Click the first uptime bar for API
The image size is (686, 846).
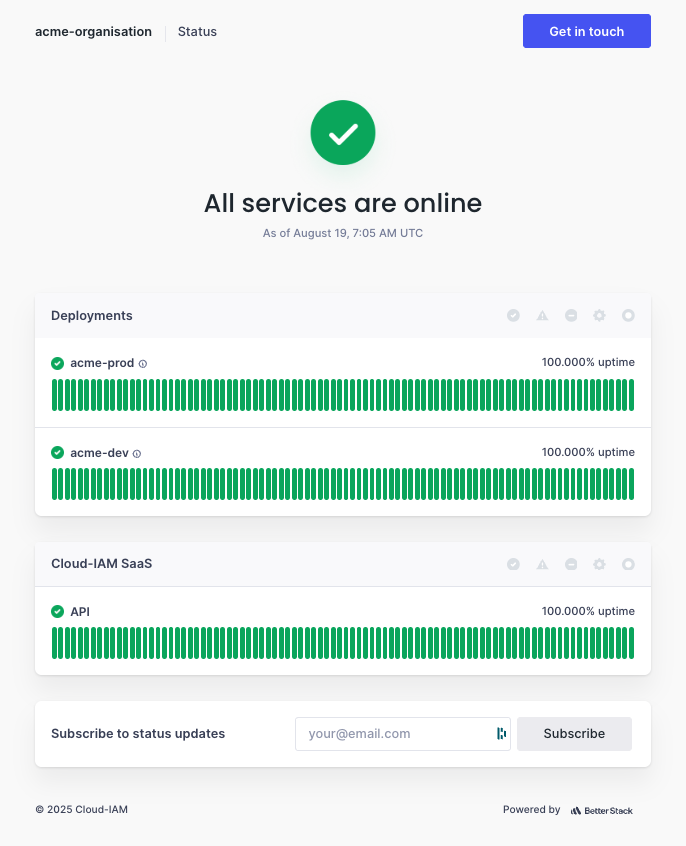pyautogui.click(x=54, y=643)
